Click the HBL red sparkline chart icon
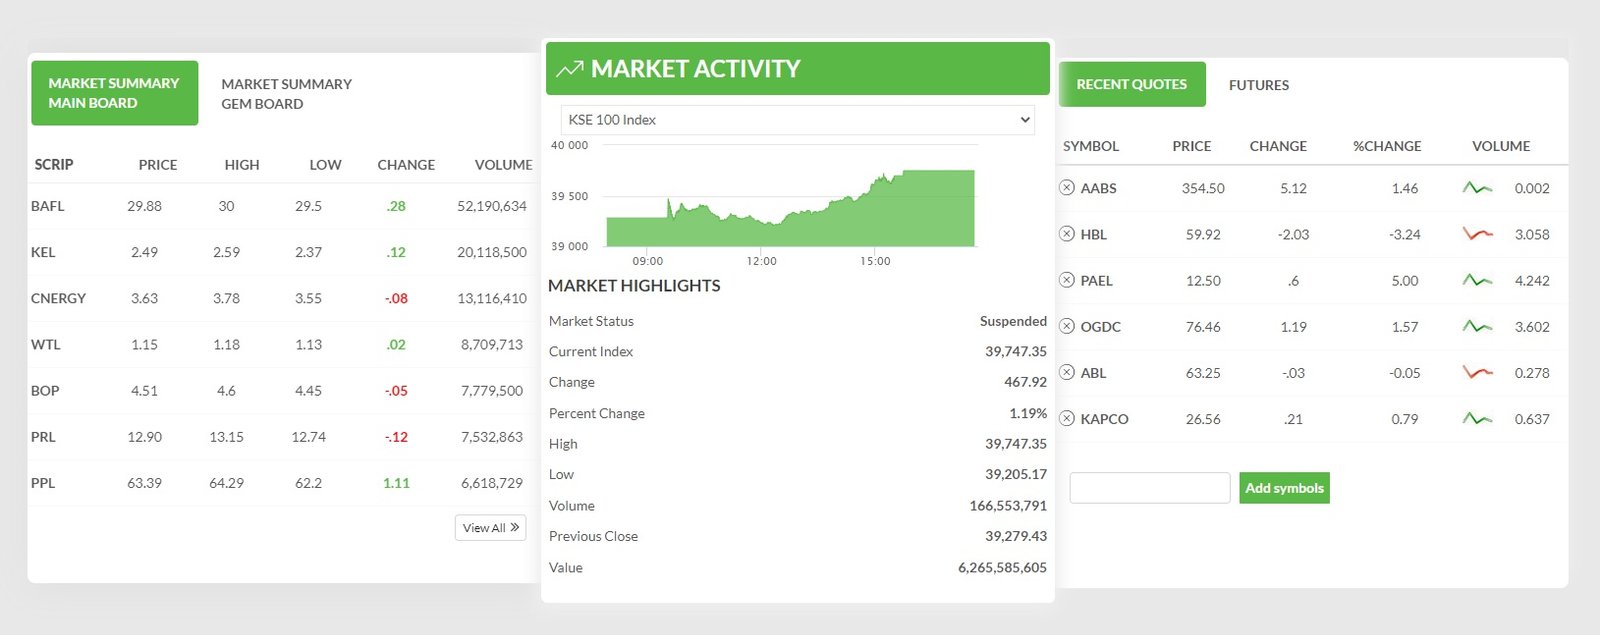1600x635 pixels. (x=1477, y=234)
